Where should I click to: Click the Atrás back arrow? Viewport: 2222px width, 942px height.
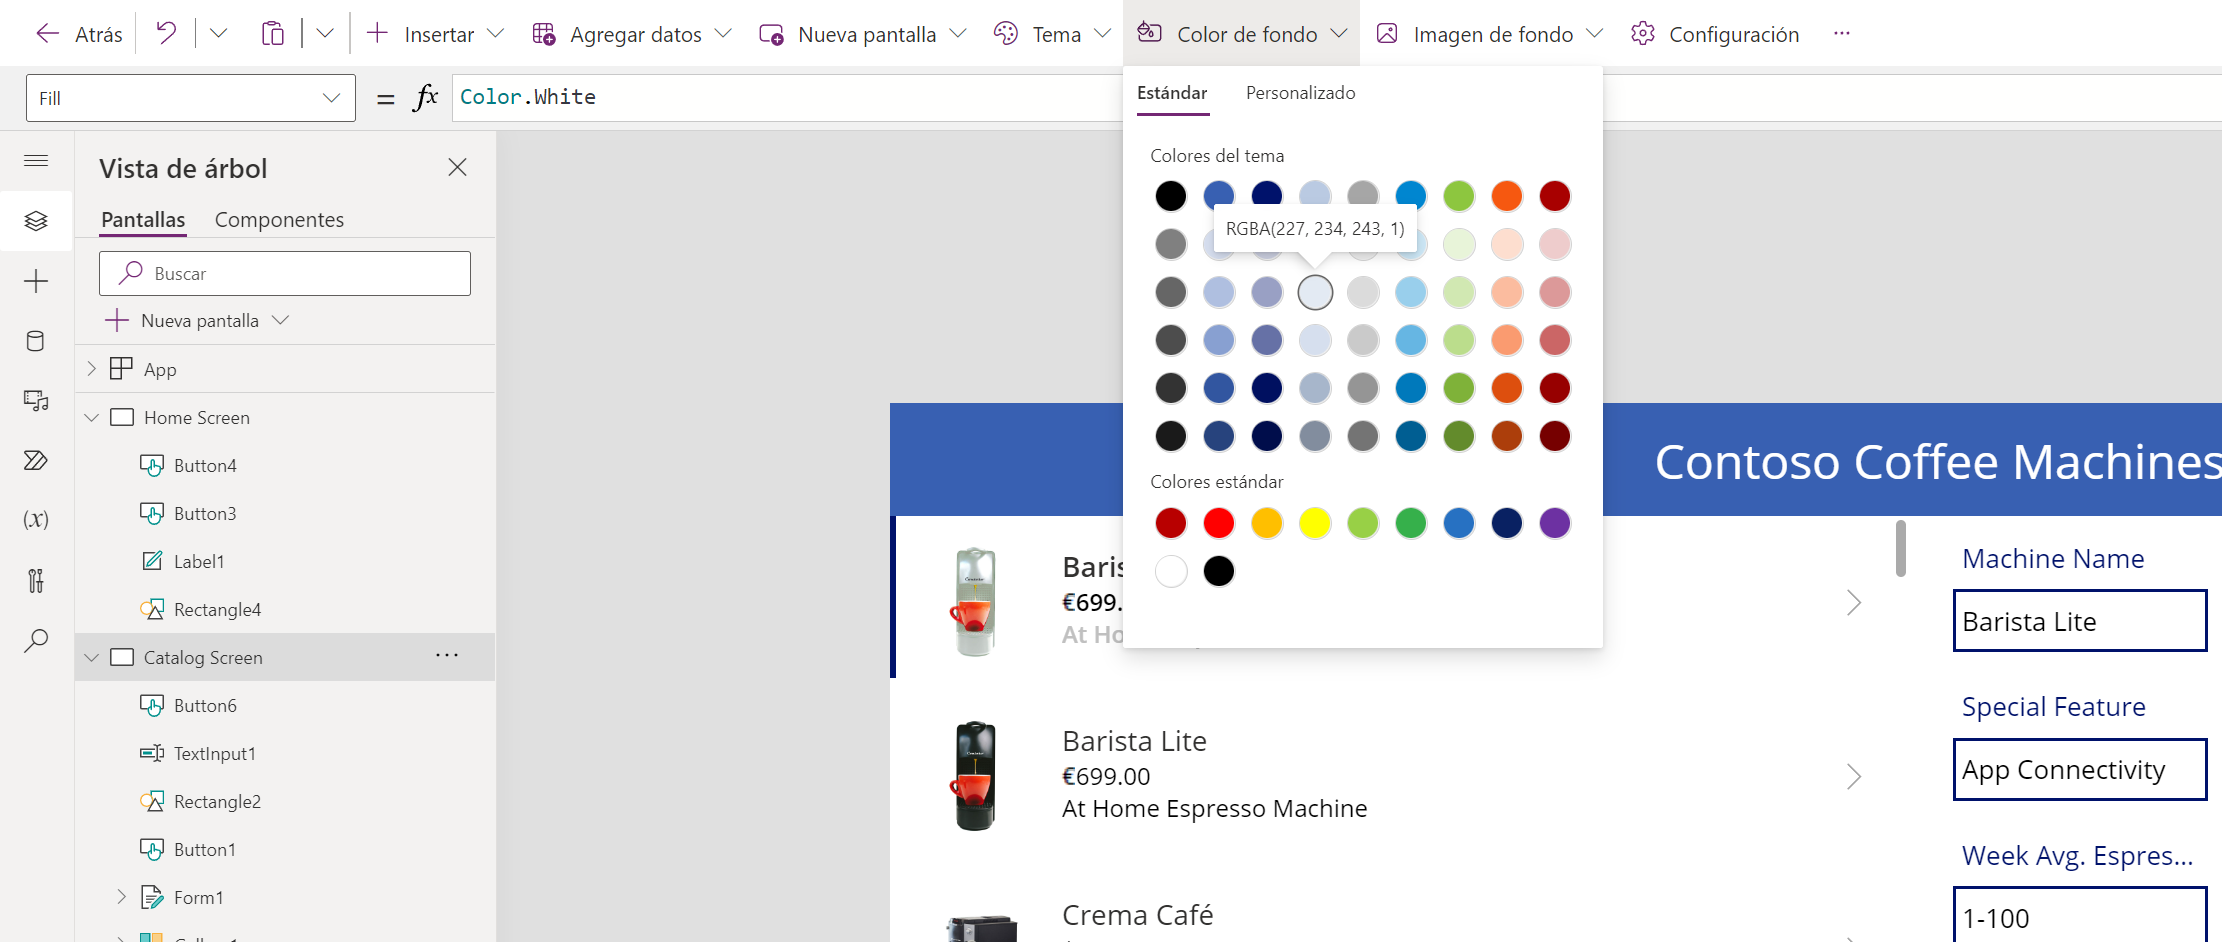(x=47, y=34)
